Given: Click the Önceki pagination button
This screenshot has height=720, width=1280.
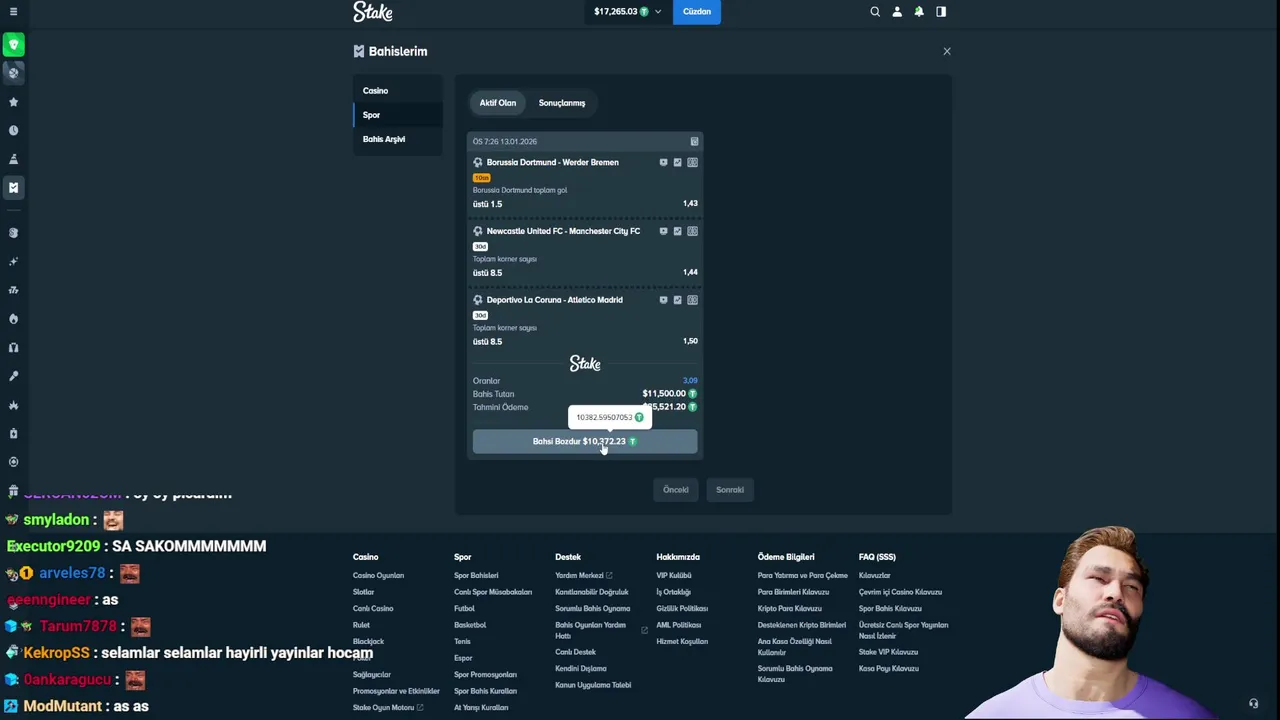Looking at the screenshot, I should pos(676,490).
